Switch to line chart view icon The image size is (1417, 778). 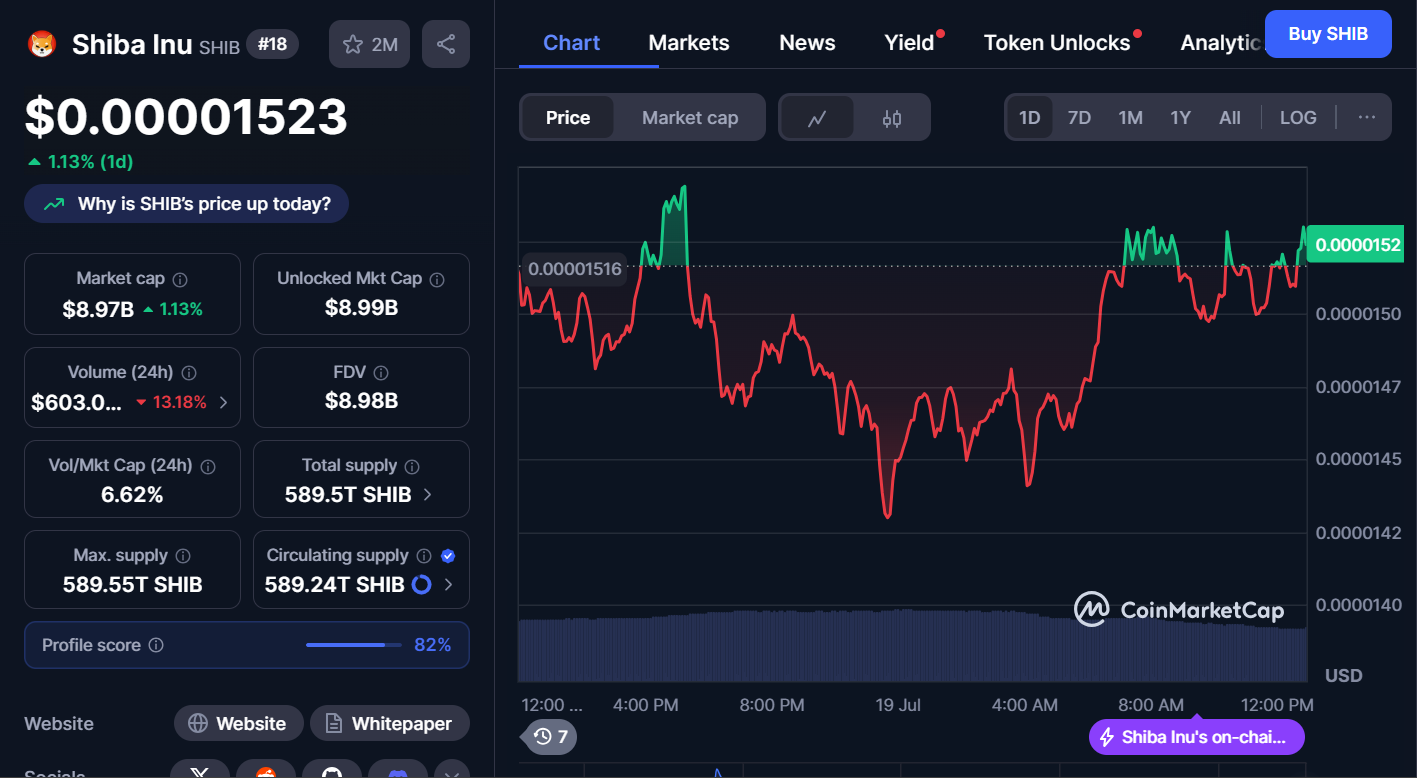coord(817,118)
